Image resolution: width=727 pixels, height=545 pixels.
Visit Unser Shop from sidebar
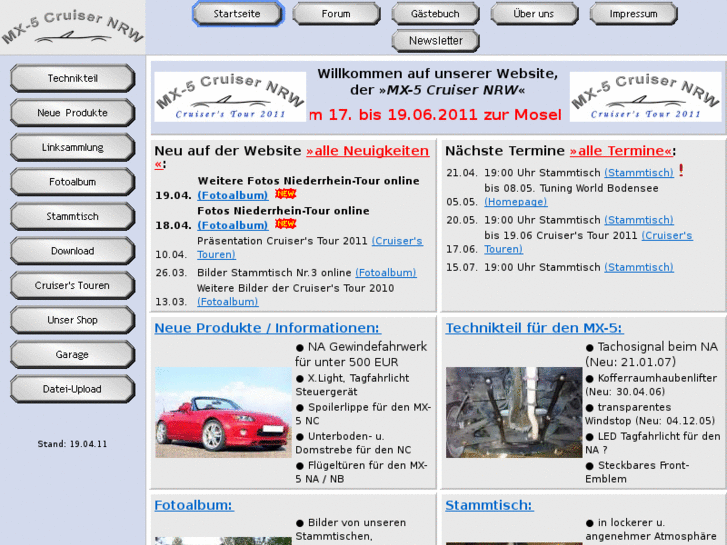[73, 320]
